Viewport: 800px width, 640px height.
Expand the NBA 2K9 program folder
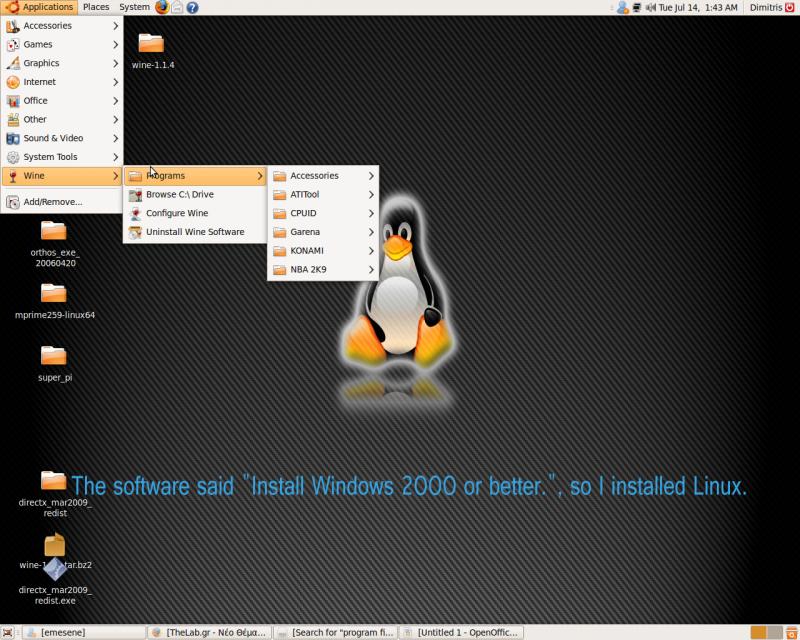coord(323,269)
